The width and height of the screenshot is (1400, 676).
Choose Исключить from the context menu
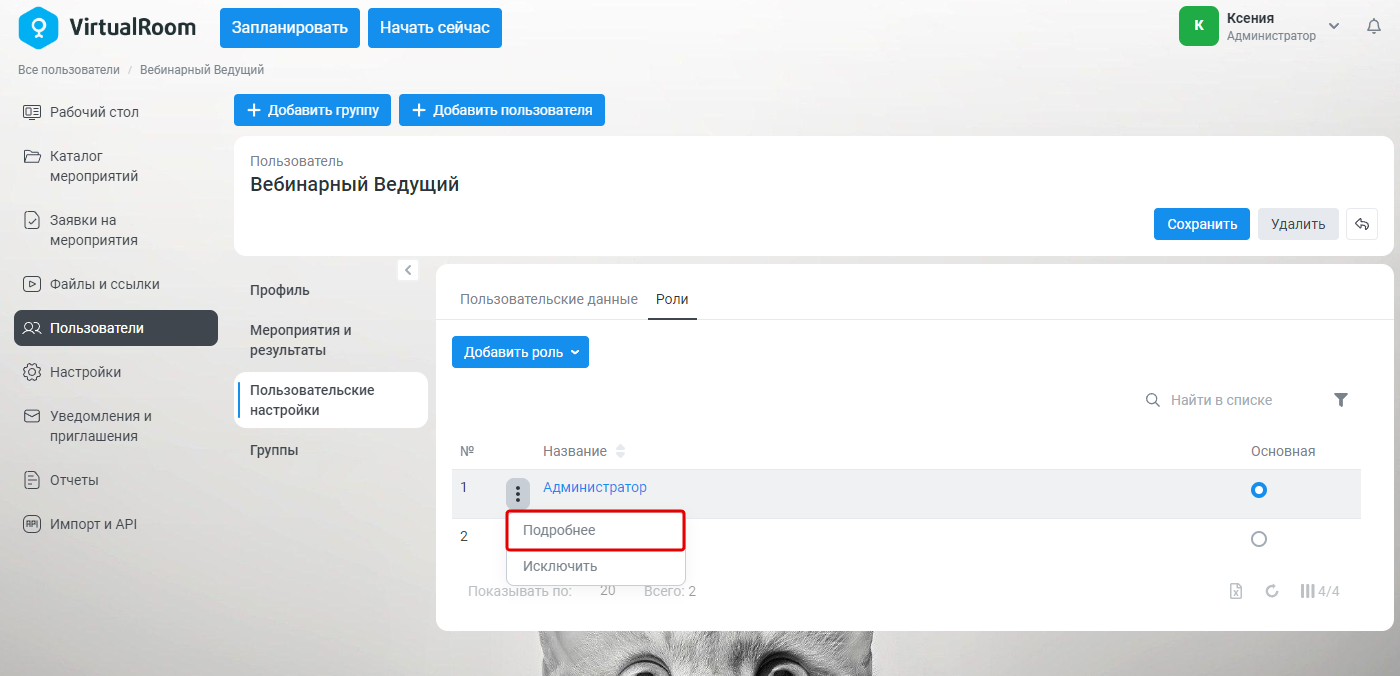[596, 566]
